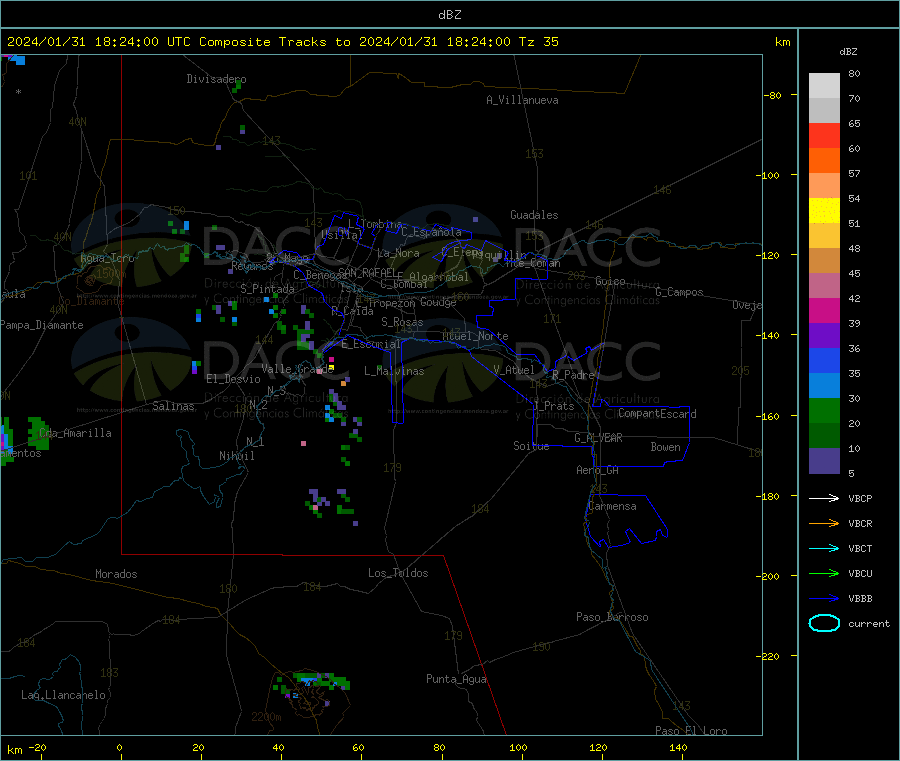Click the SAN_RAFAEL map label
Screen dimensions: 900x761
pyautogui.click(x=367, y=272)
